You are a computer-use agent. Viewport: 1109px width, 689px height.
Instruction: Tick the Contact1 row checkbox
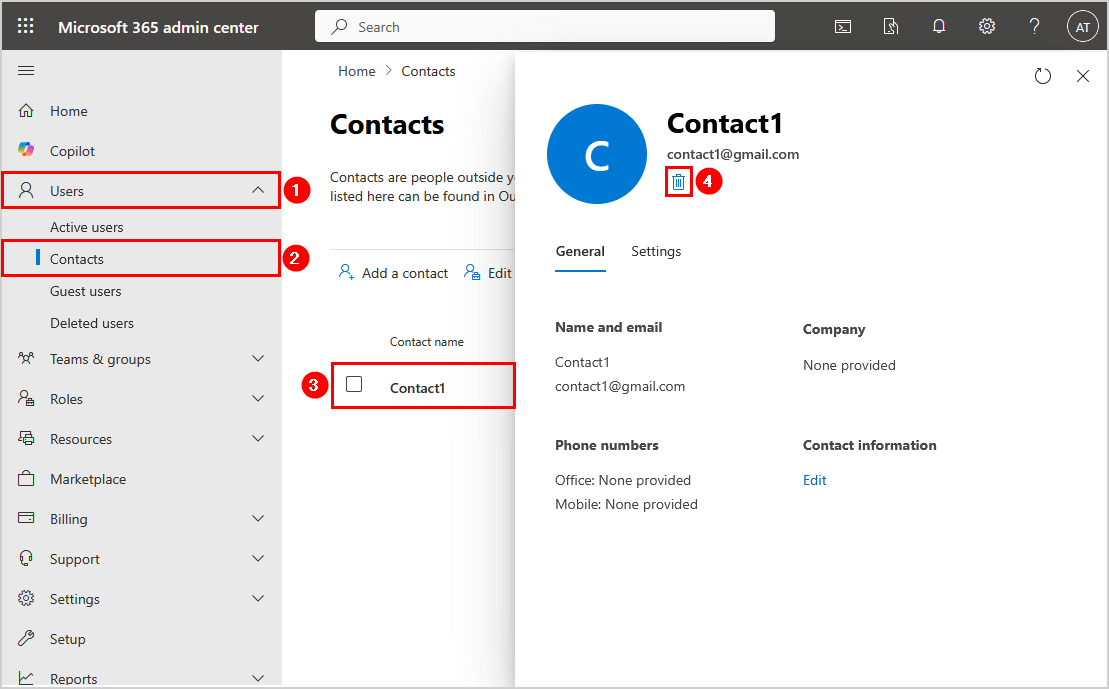click(354, 384)
